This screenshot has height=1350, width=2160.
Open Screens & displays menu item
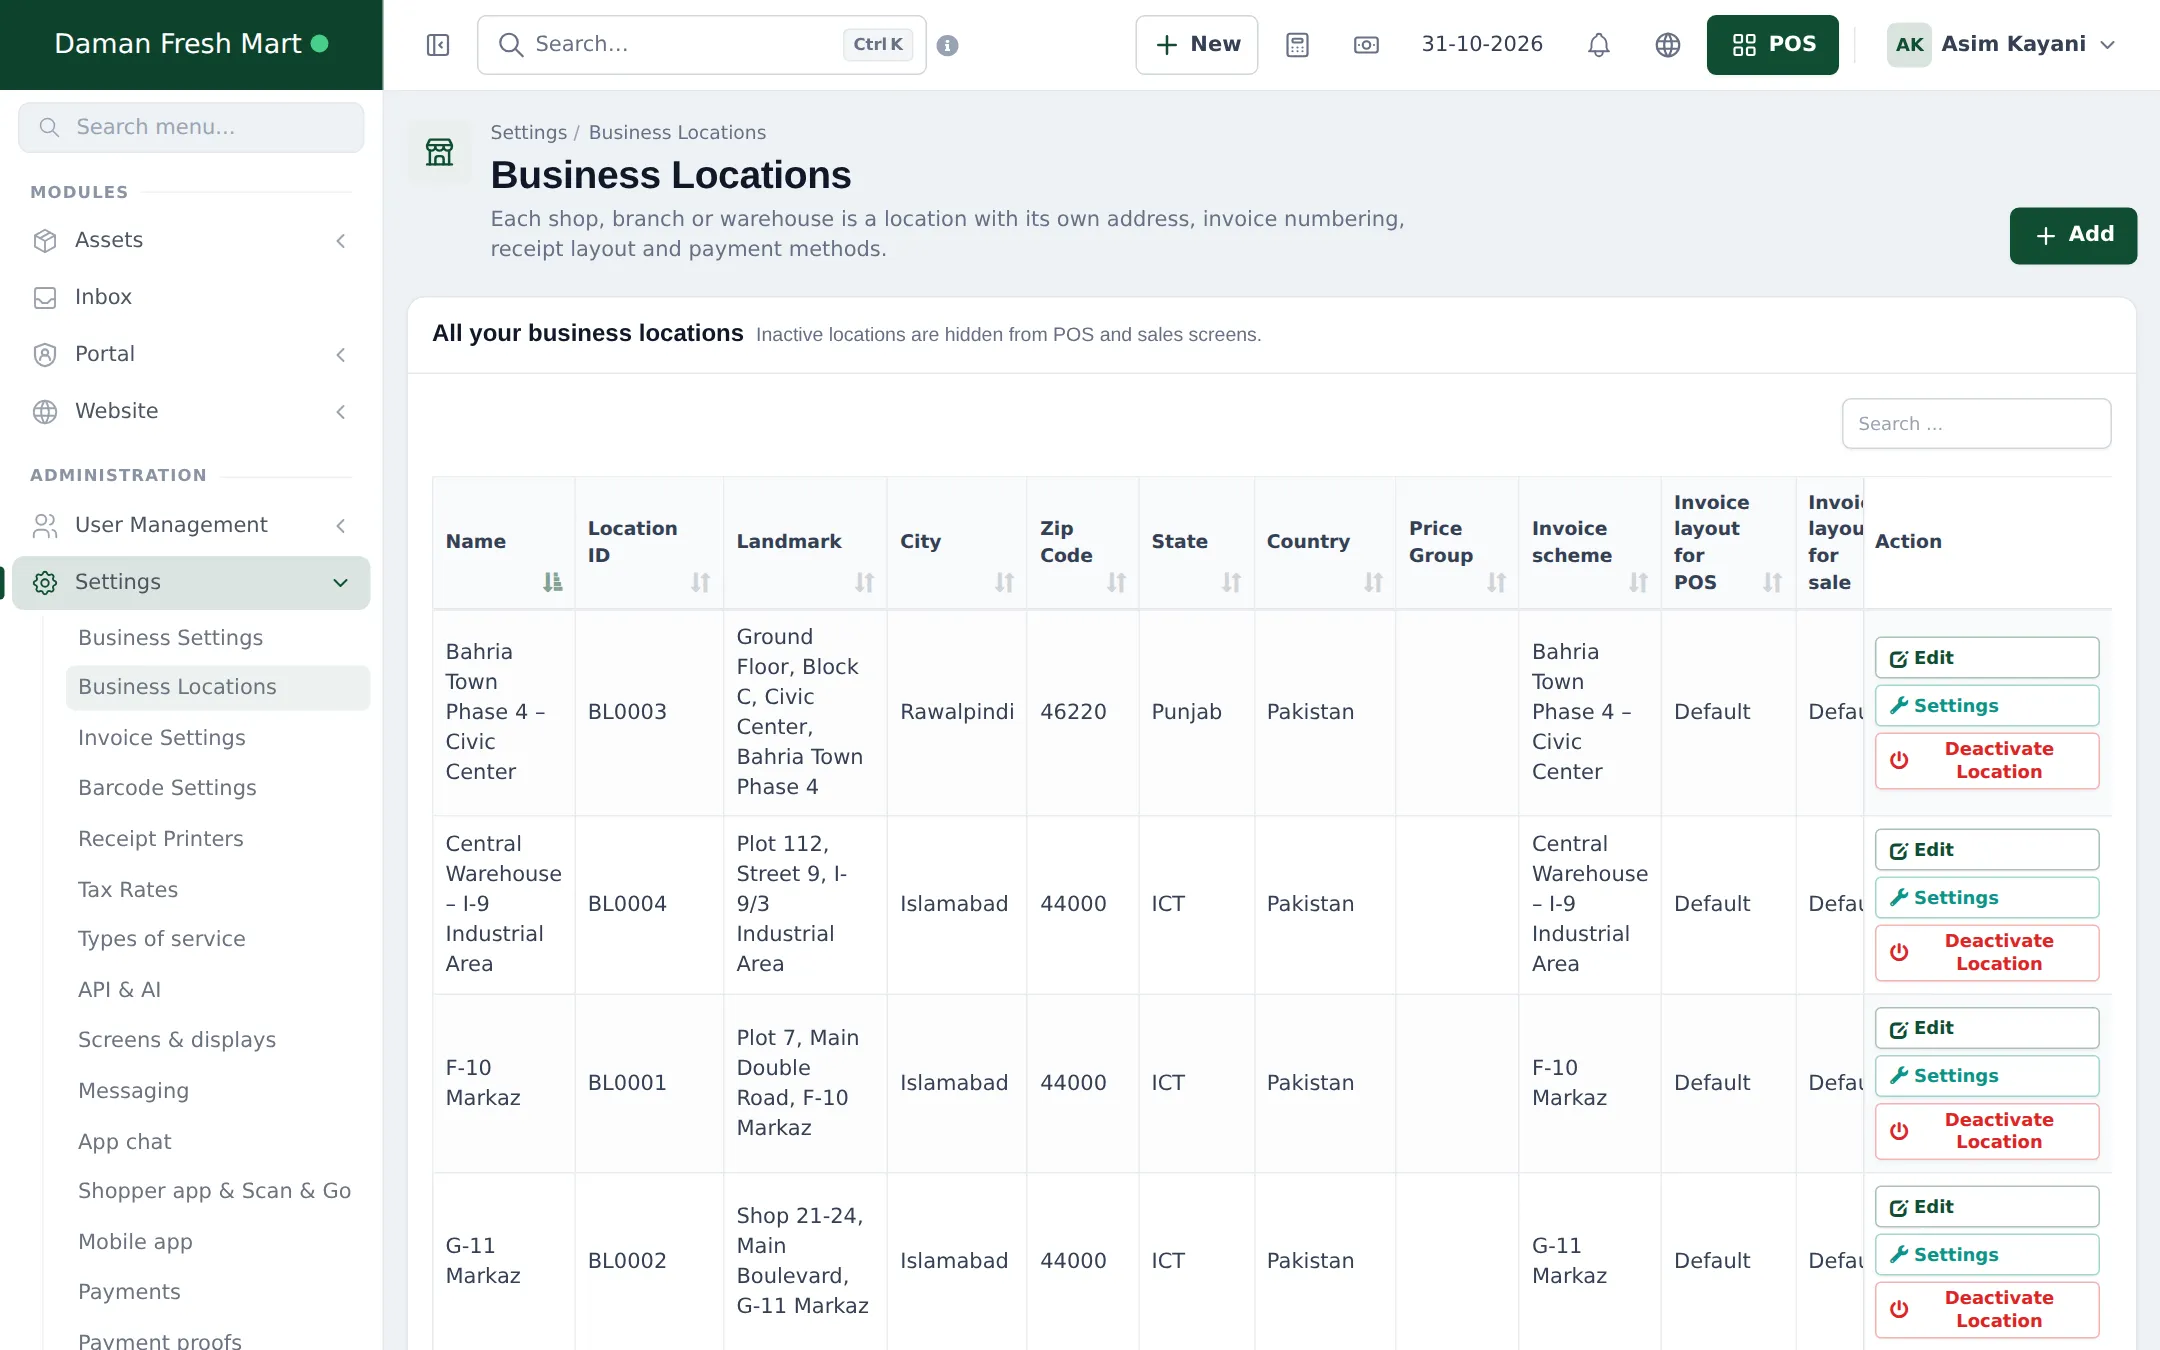pos(177,1040)
